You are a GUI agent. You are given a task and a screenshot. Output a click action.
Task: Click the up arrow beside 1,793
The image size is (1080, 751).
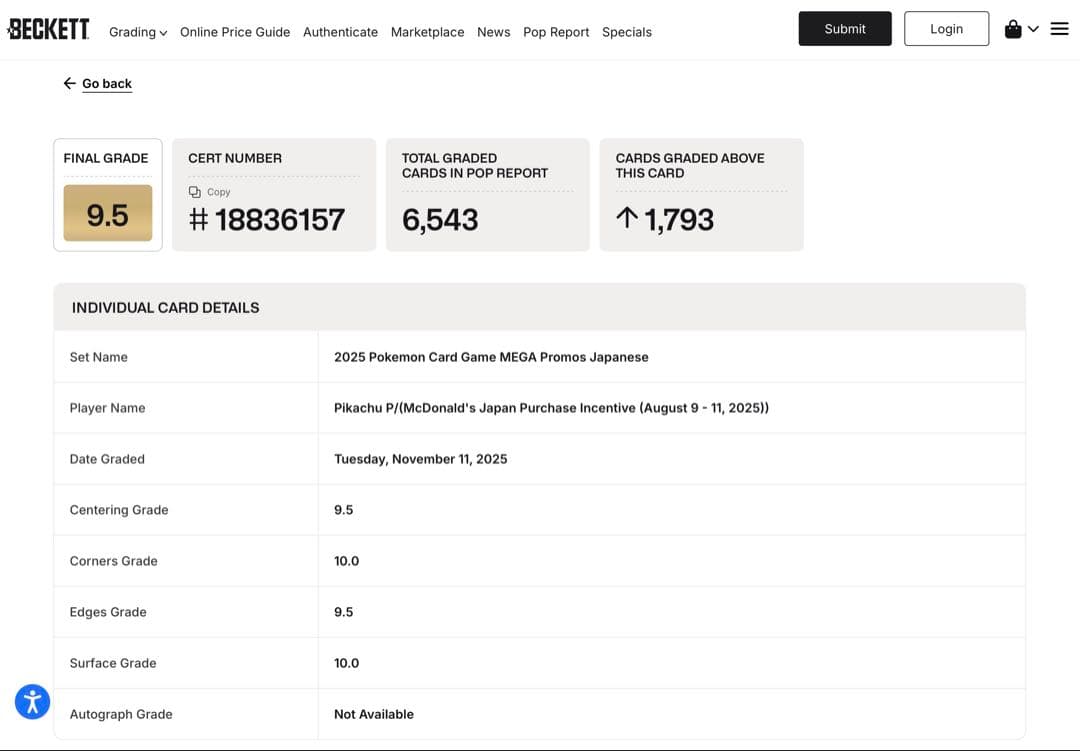click(x=627, y=218)
